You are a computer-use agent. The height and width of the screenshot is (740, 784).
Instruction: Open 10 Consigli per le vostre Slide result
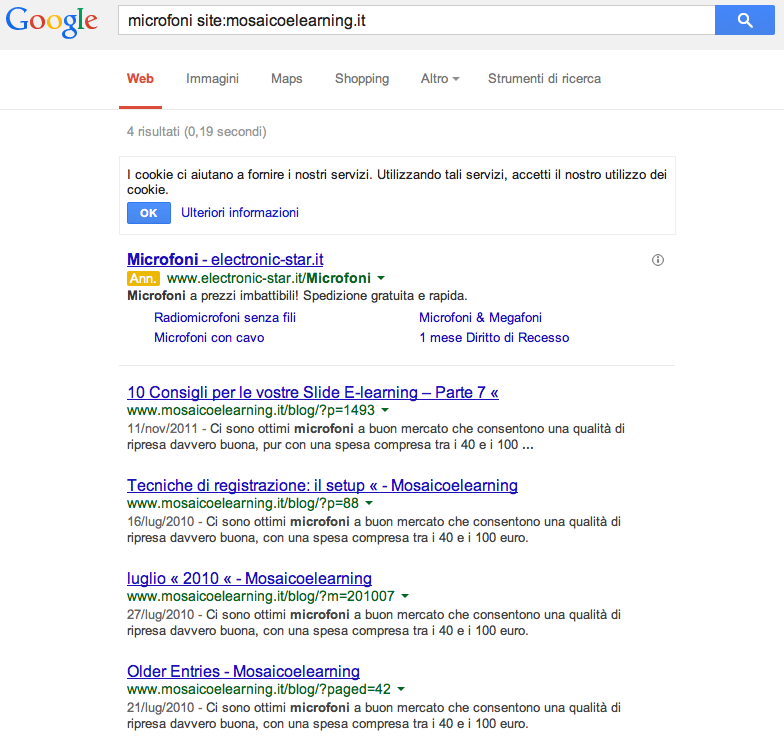[312, 392]
